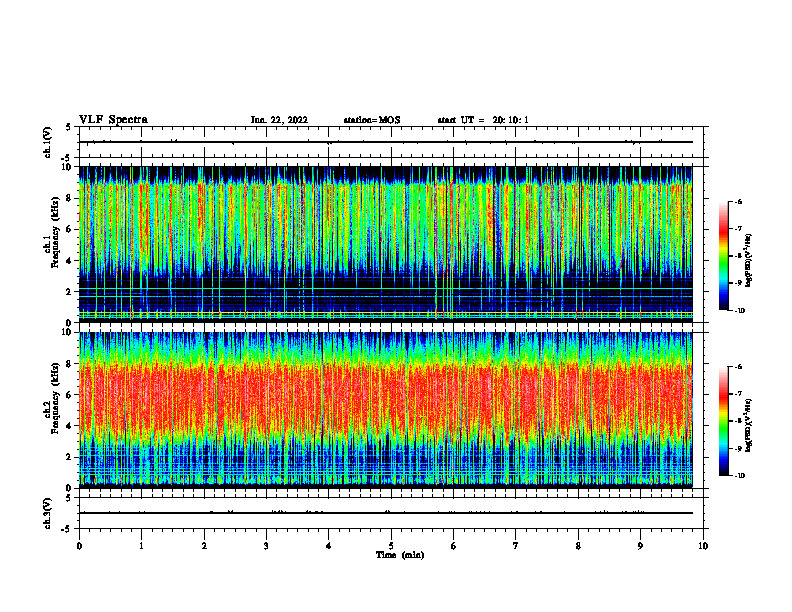Click the ch.1 frequency tick label "4"
This screenshot has width=792, height=612.
[x=70, y=261]
